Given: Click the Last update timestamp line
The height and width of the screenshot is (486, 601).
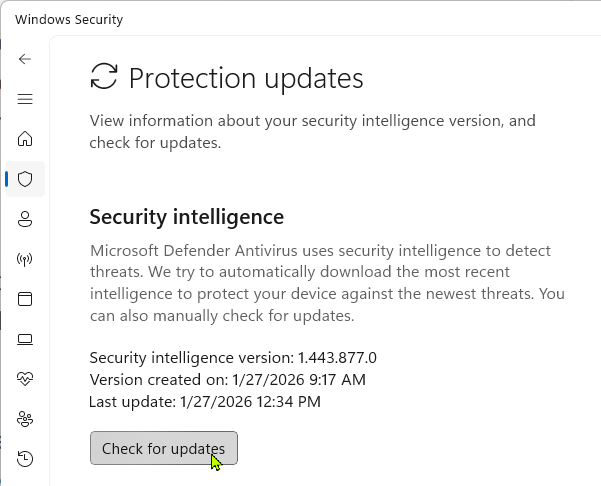Looking at the screenshot, I should [205, 402].
